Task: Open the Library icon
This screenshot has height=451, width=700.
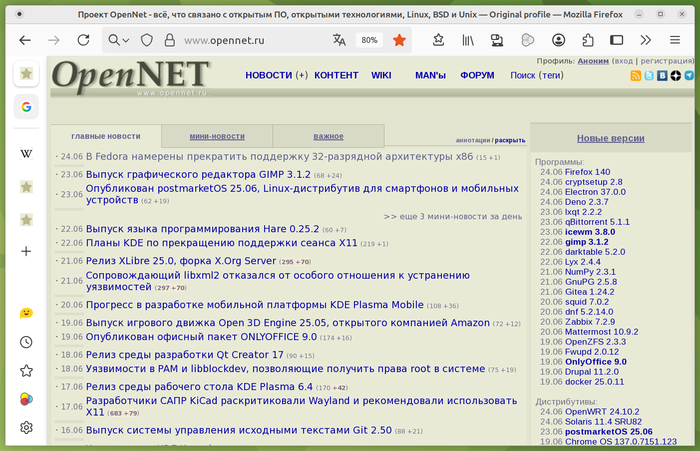Action: [468, 40]
